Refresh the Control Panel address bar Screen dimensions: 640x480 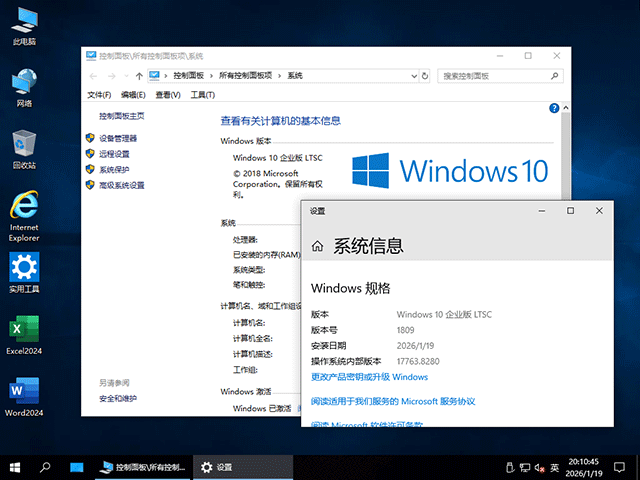pyautogui.click(x=425, y=76)
